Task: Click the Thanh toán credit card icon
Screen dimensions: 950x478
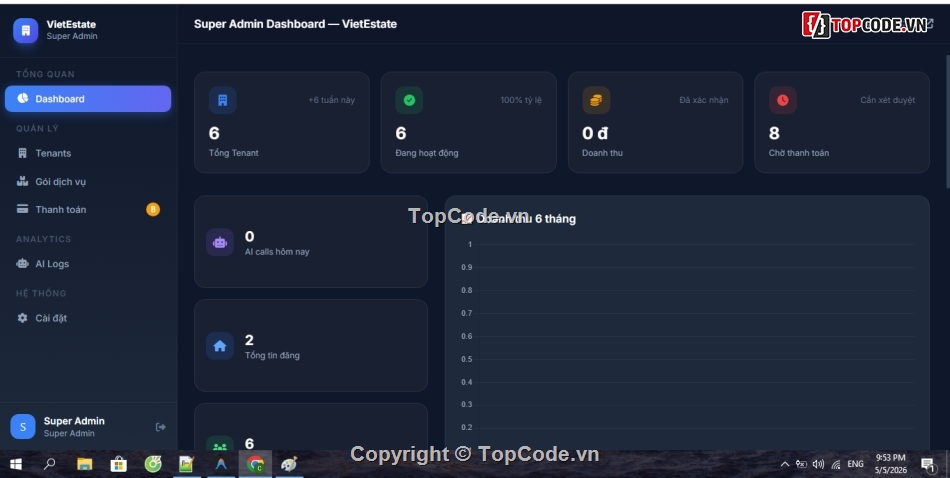Action: coord(22,209)
